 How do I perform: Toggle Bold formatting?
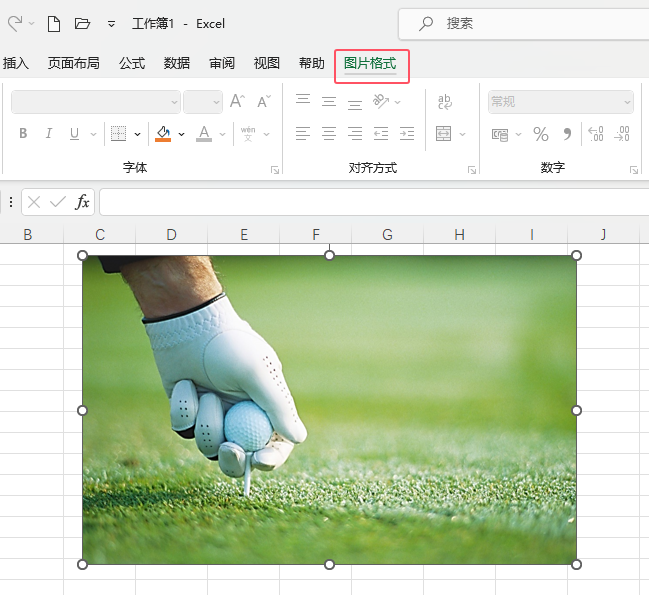pyautogui.click(x=23, y=133)
